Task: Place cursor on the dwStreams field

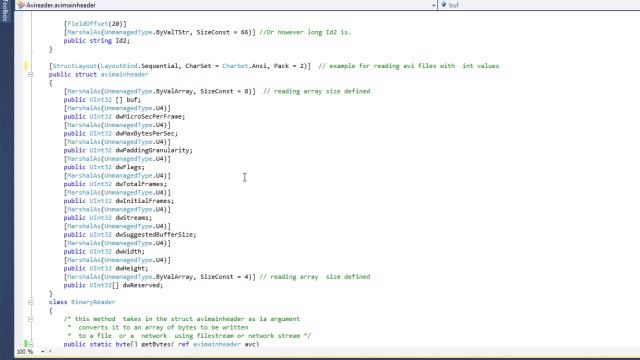Action: click(133, 218)
